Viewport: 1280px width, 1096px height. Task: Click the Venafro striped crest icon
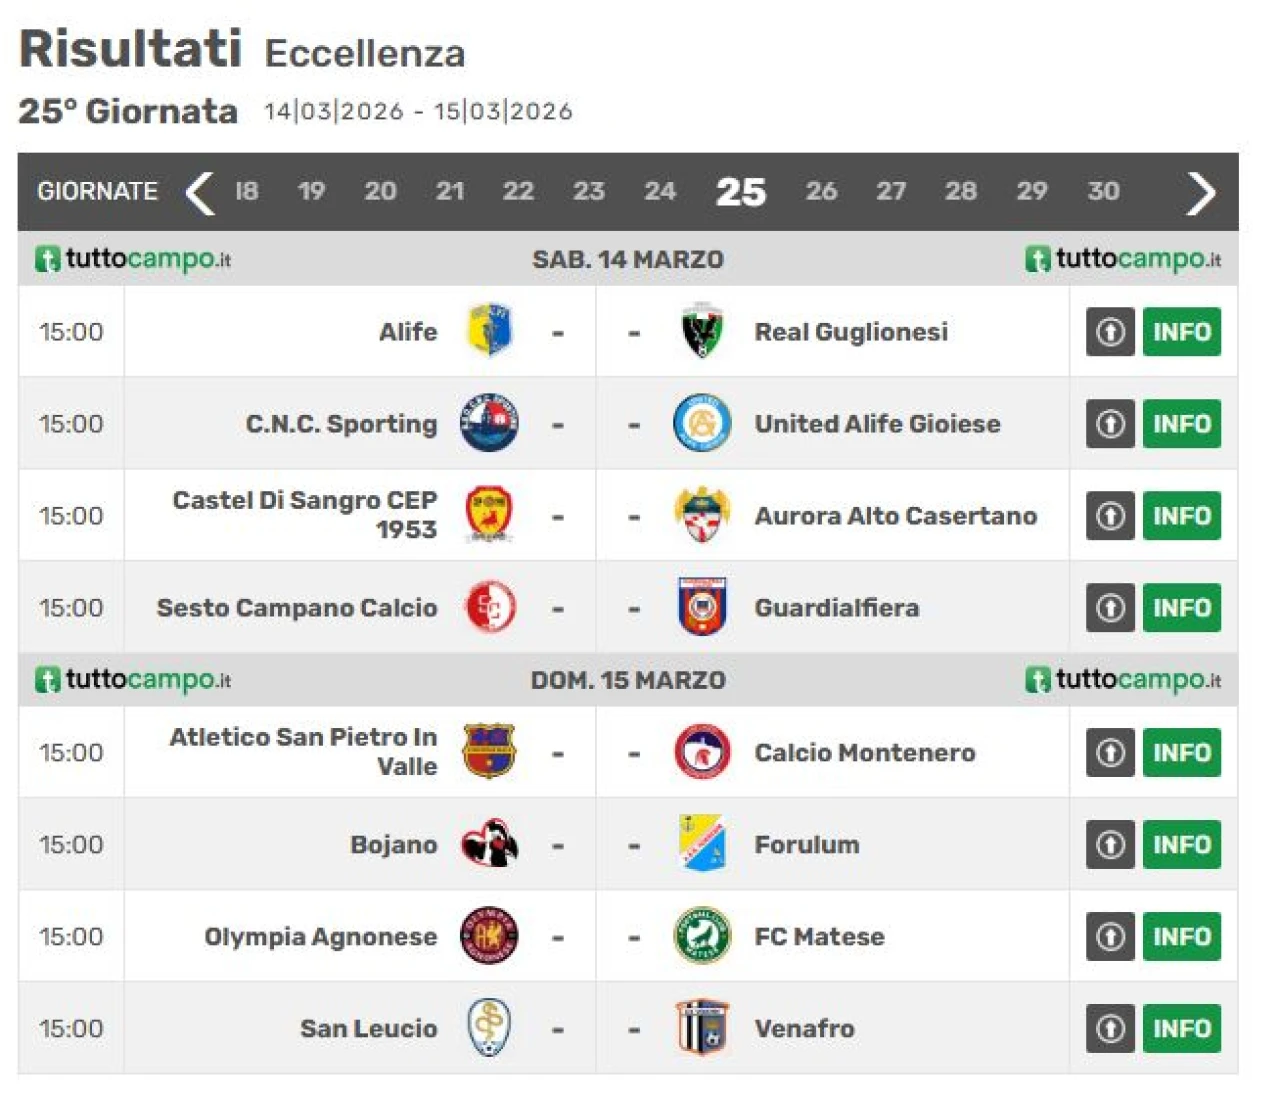pos(702,1028)
